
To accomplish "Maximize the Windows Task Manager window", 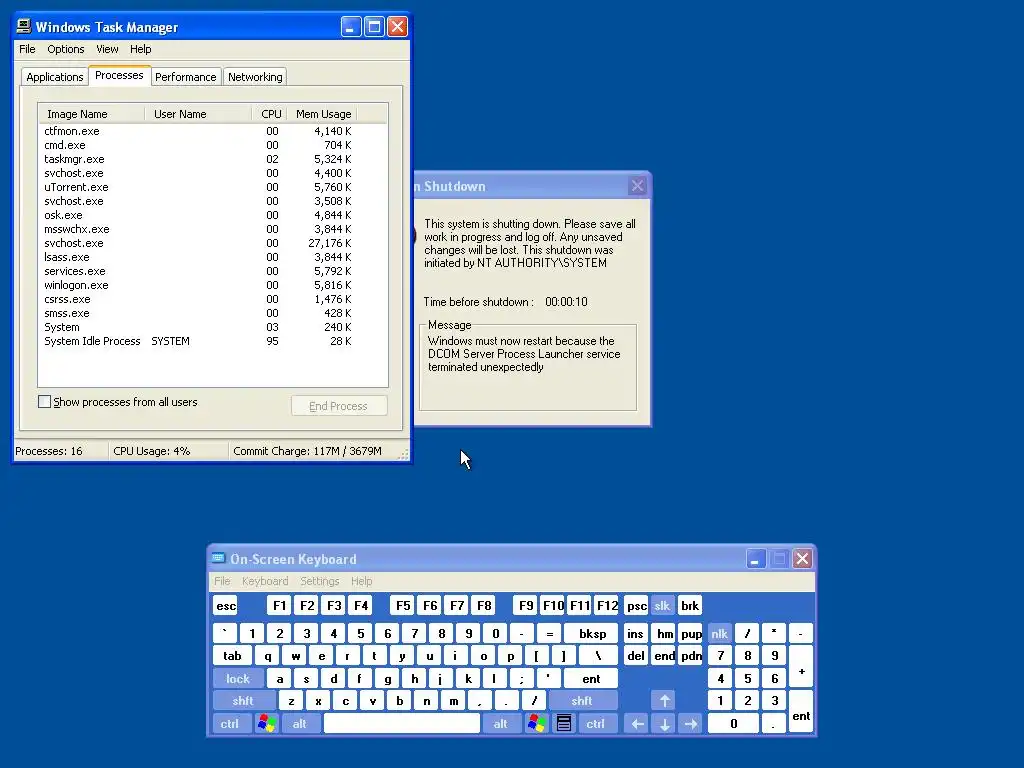I will point(374,27).
